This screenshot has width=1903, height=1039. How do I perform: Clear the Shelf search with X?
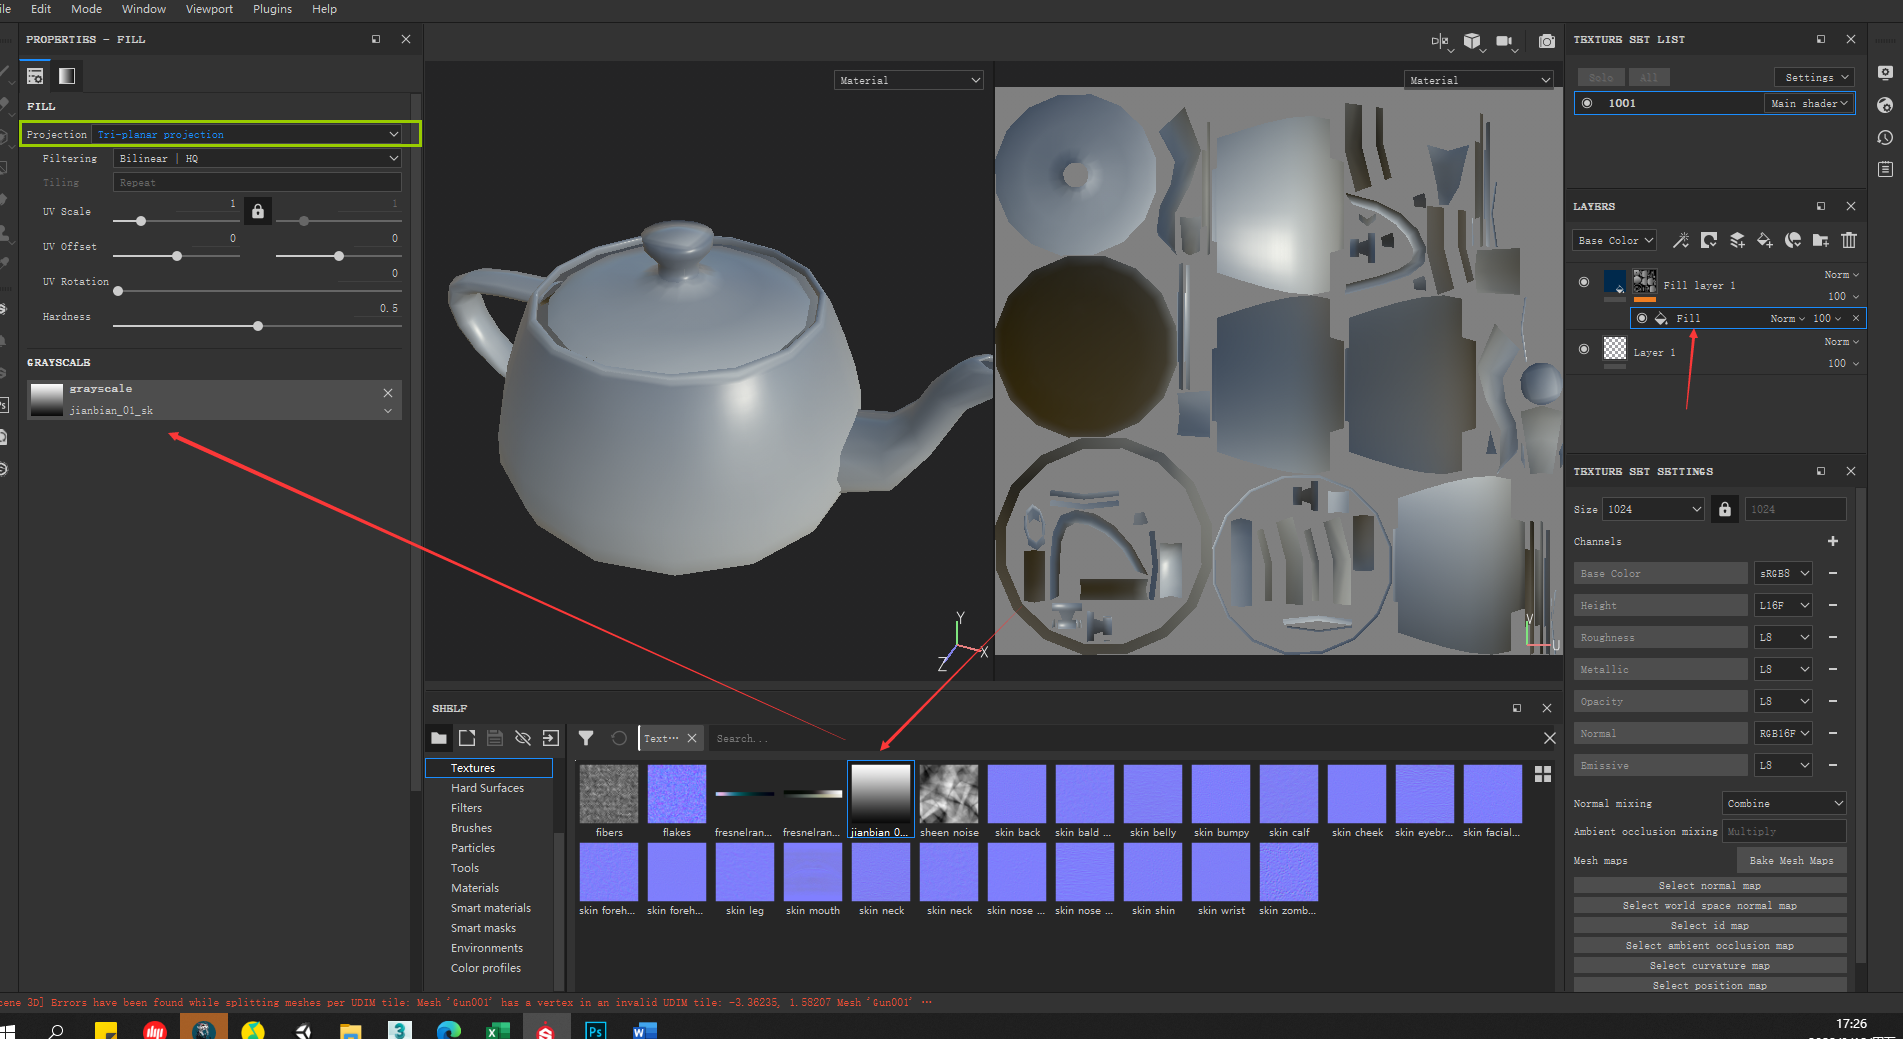click(1549, 738)
